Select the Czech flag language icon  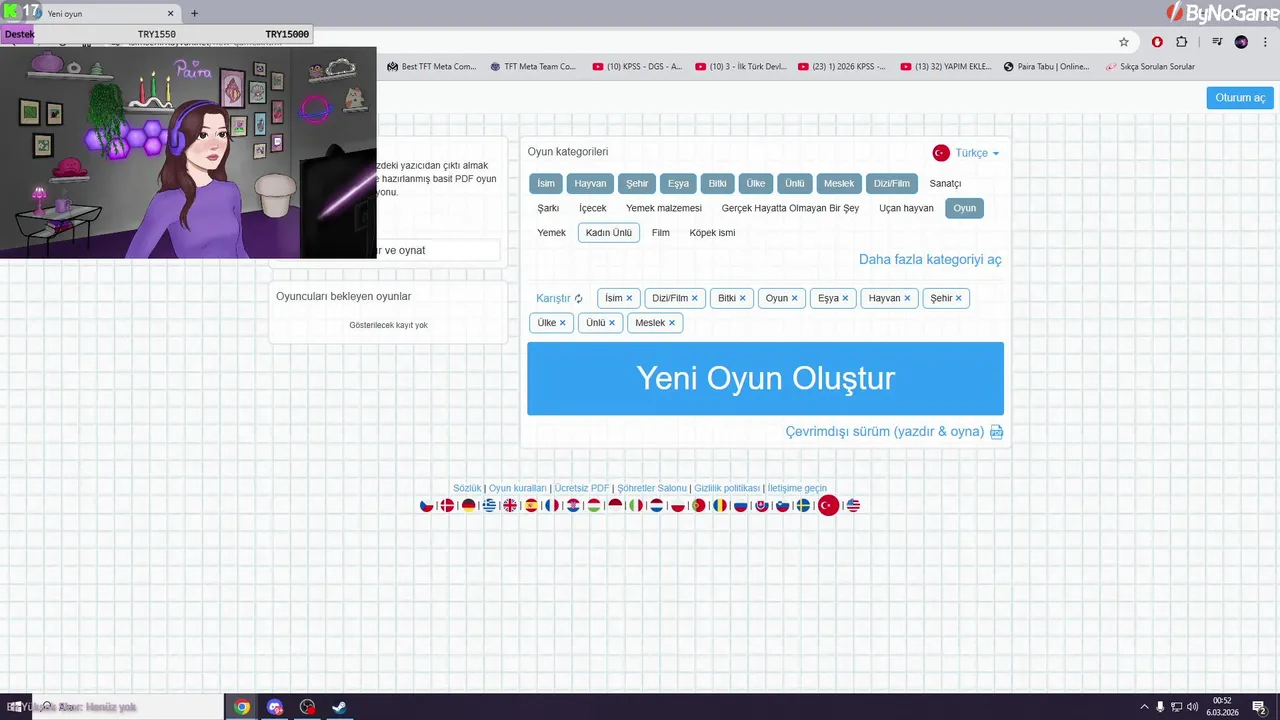[427, 506]
